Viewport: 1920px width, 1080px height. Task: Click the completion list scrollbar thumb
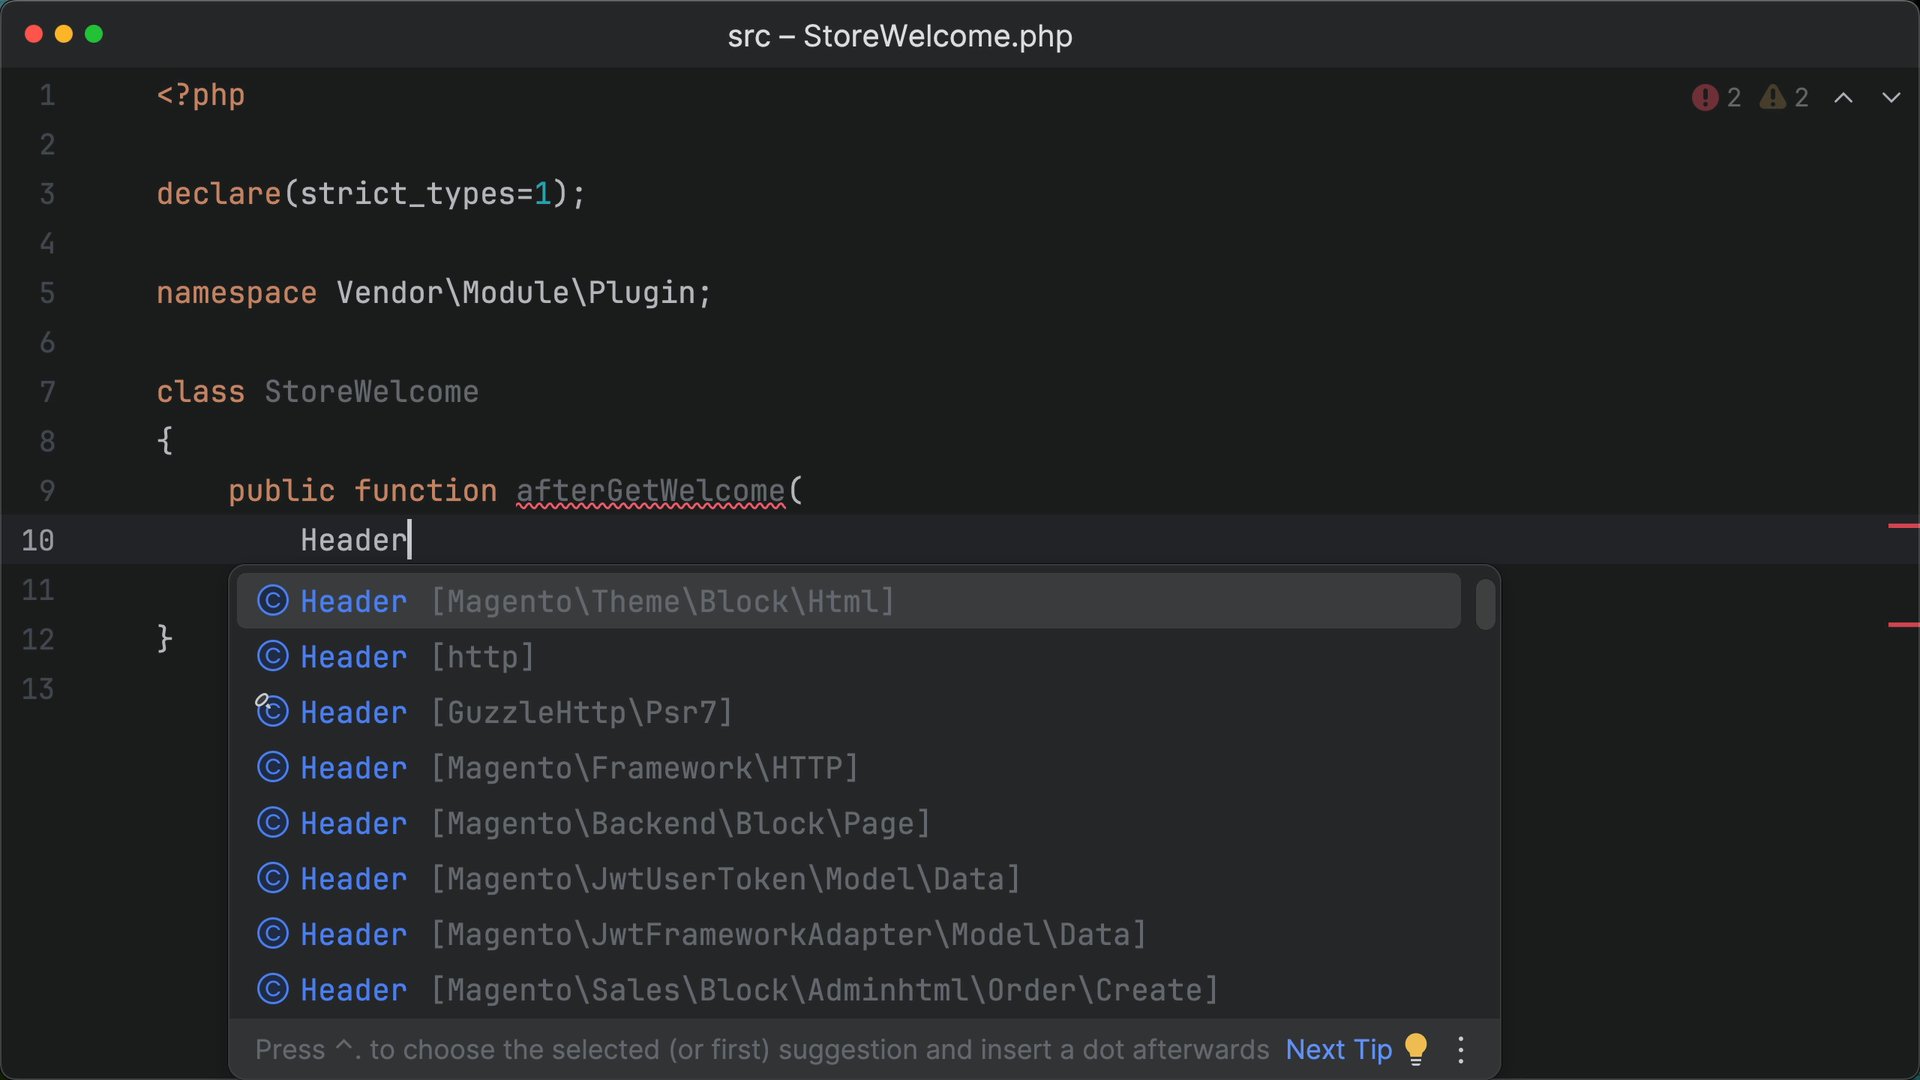(x=1485, y=604)
